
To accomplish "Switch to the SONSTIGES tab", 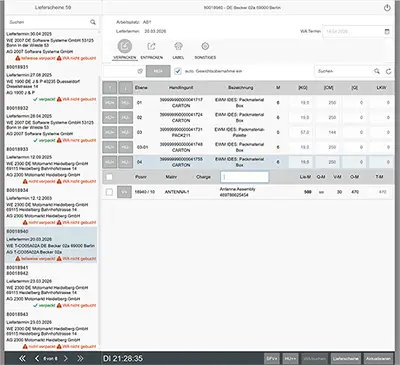I will click(205, 50).
